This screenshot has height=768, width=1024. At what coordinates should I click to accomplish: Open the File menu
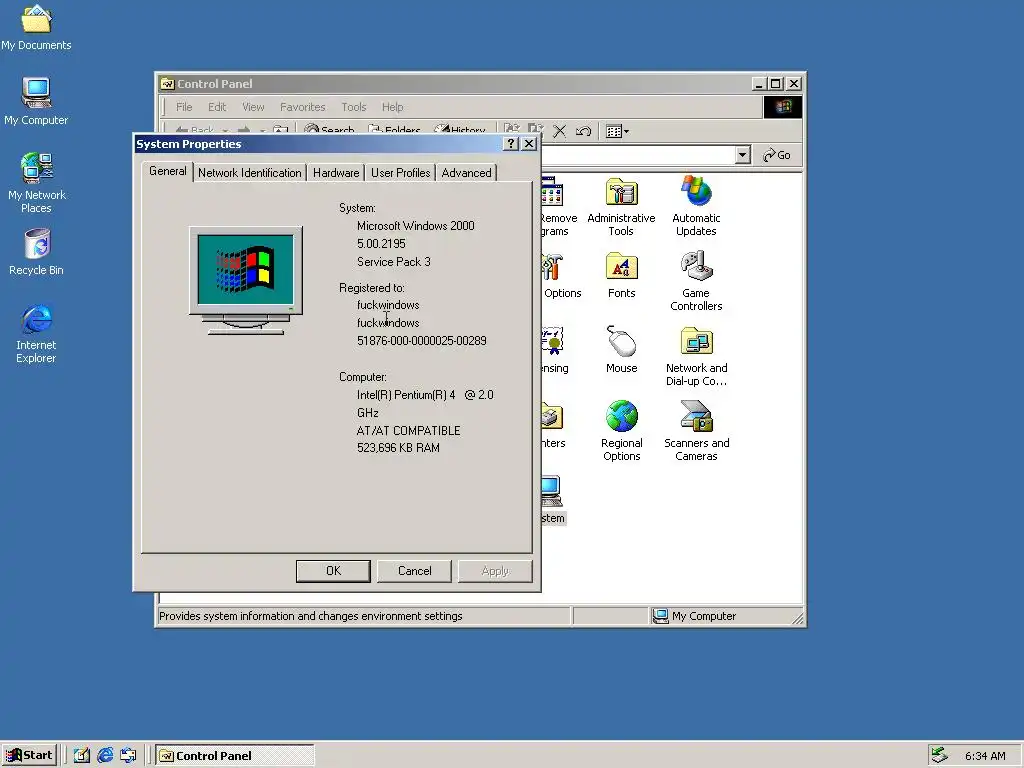pyautogui.click(x=184, y=107)
